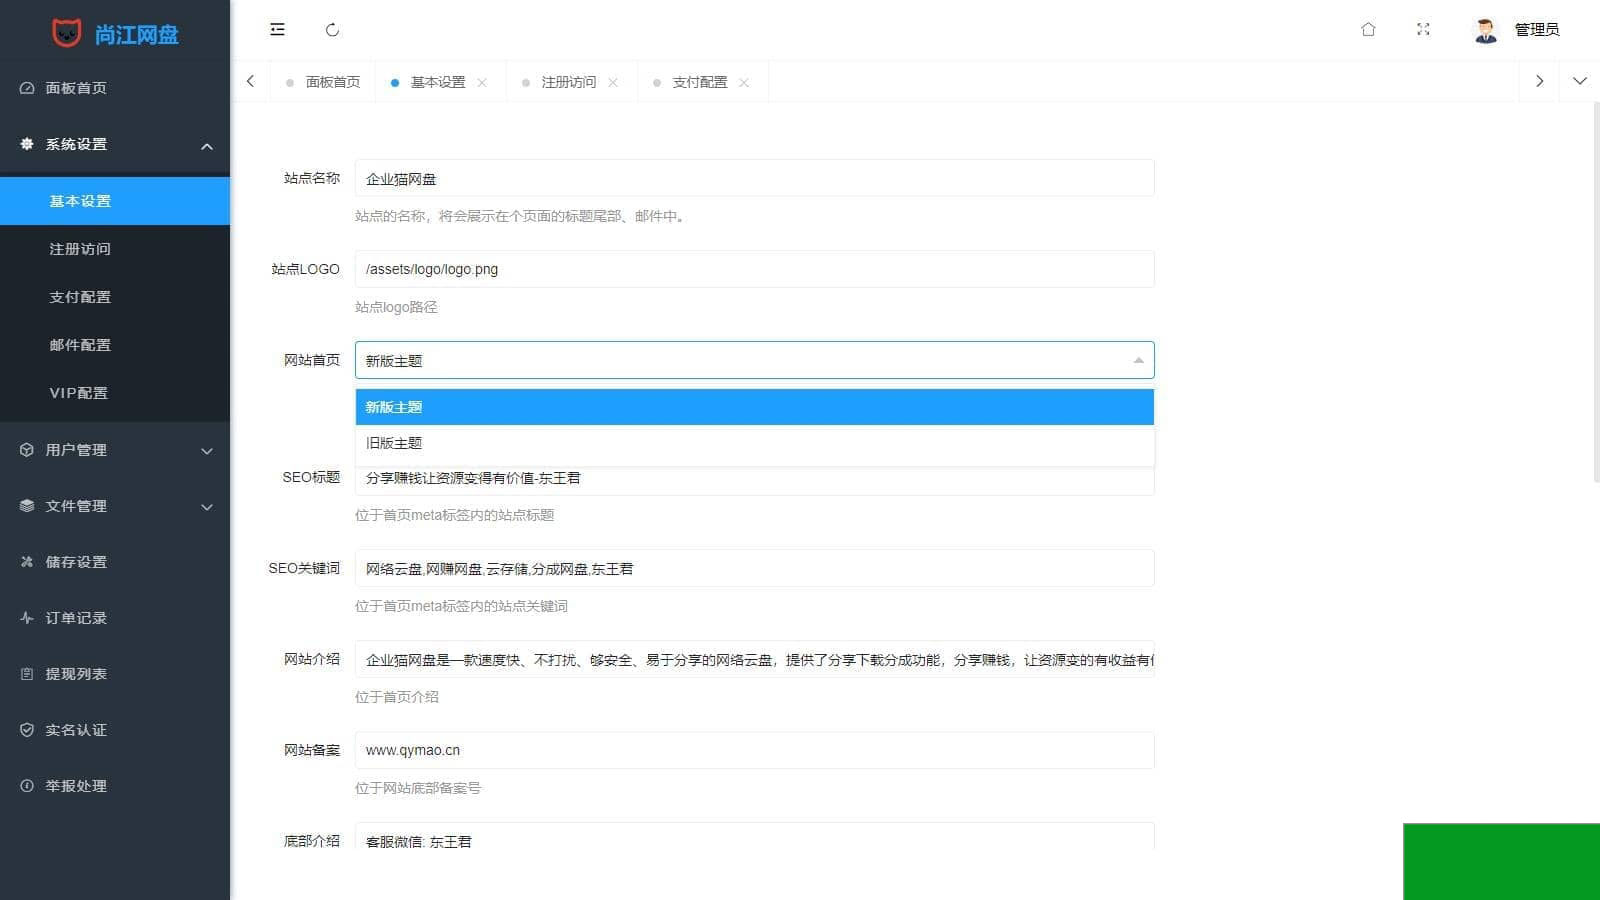Collapse the 系统设置 menu chevron

(x=207, y=146)
